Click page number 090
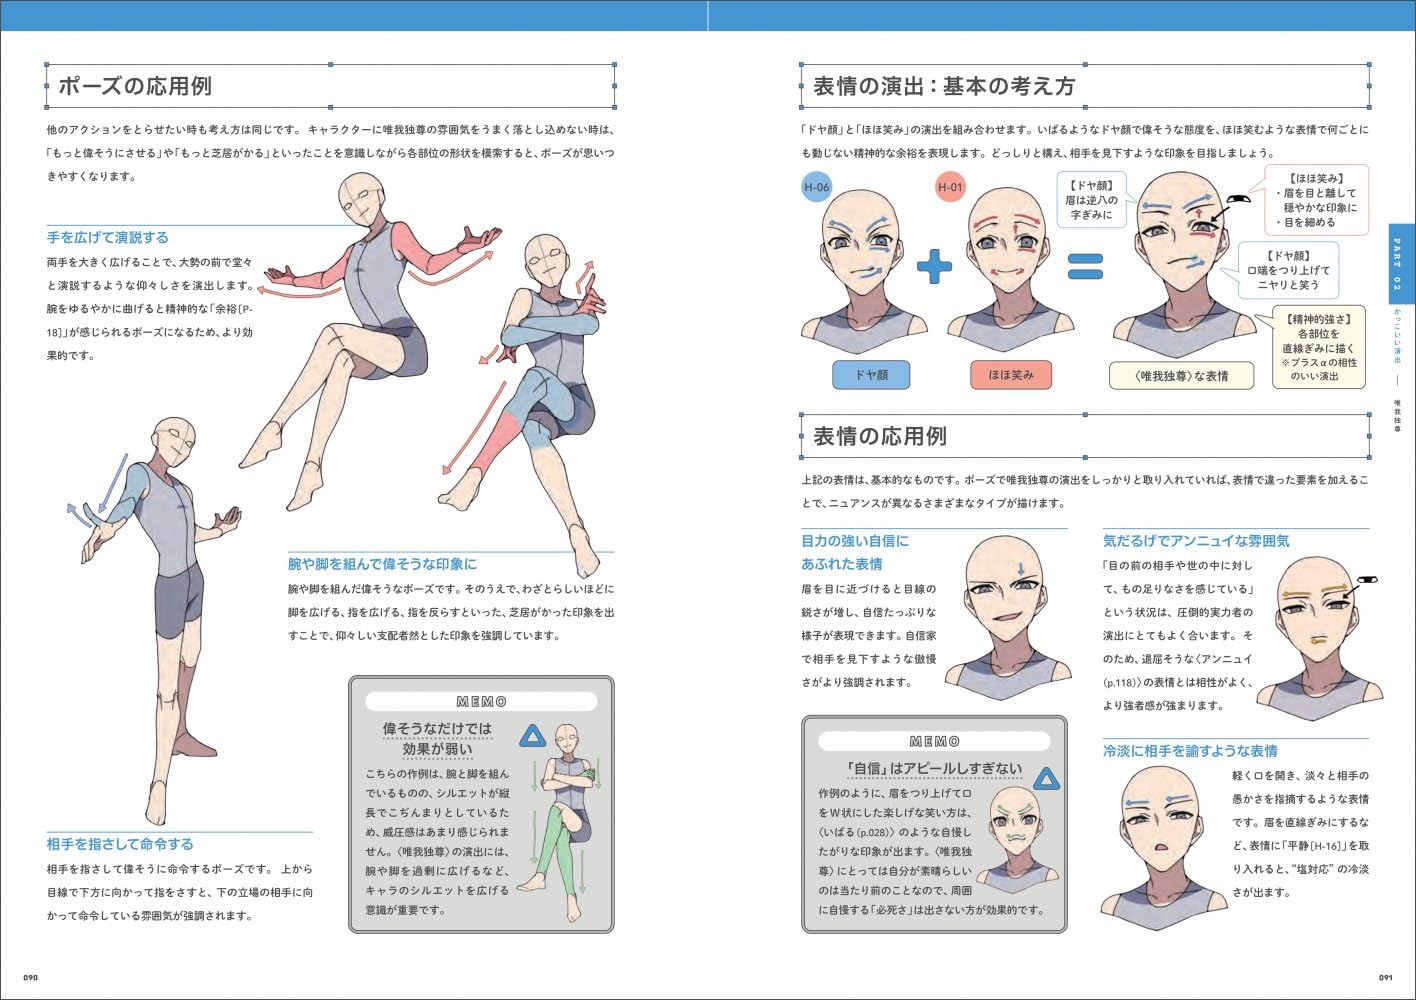The image size is (1416, 1000). [x=30, y=977]
